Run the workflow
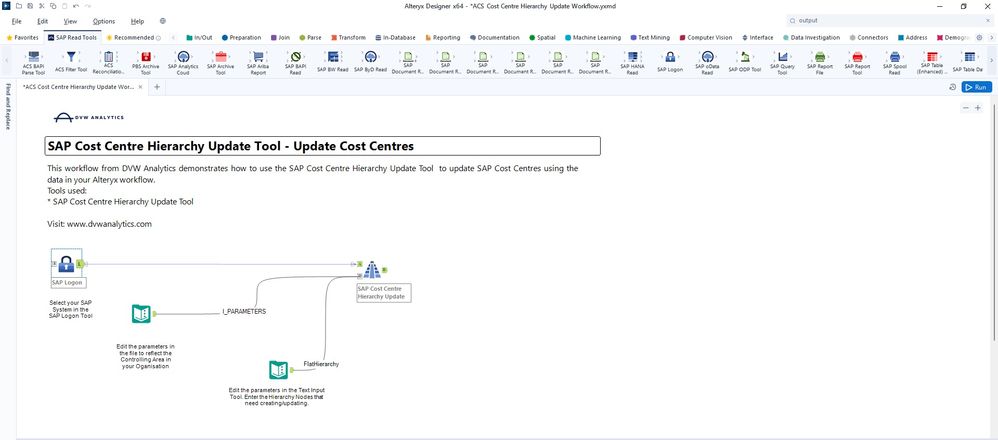The image size is (998, 440). point(976,87)
